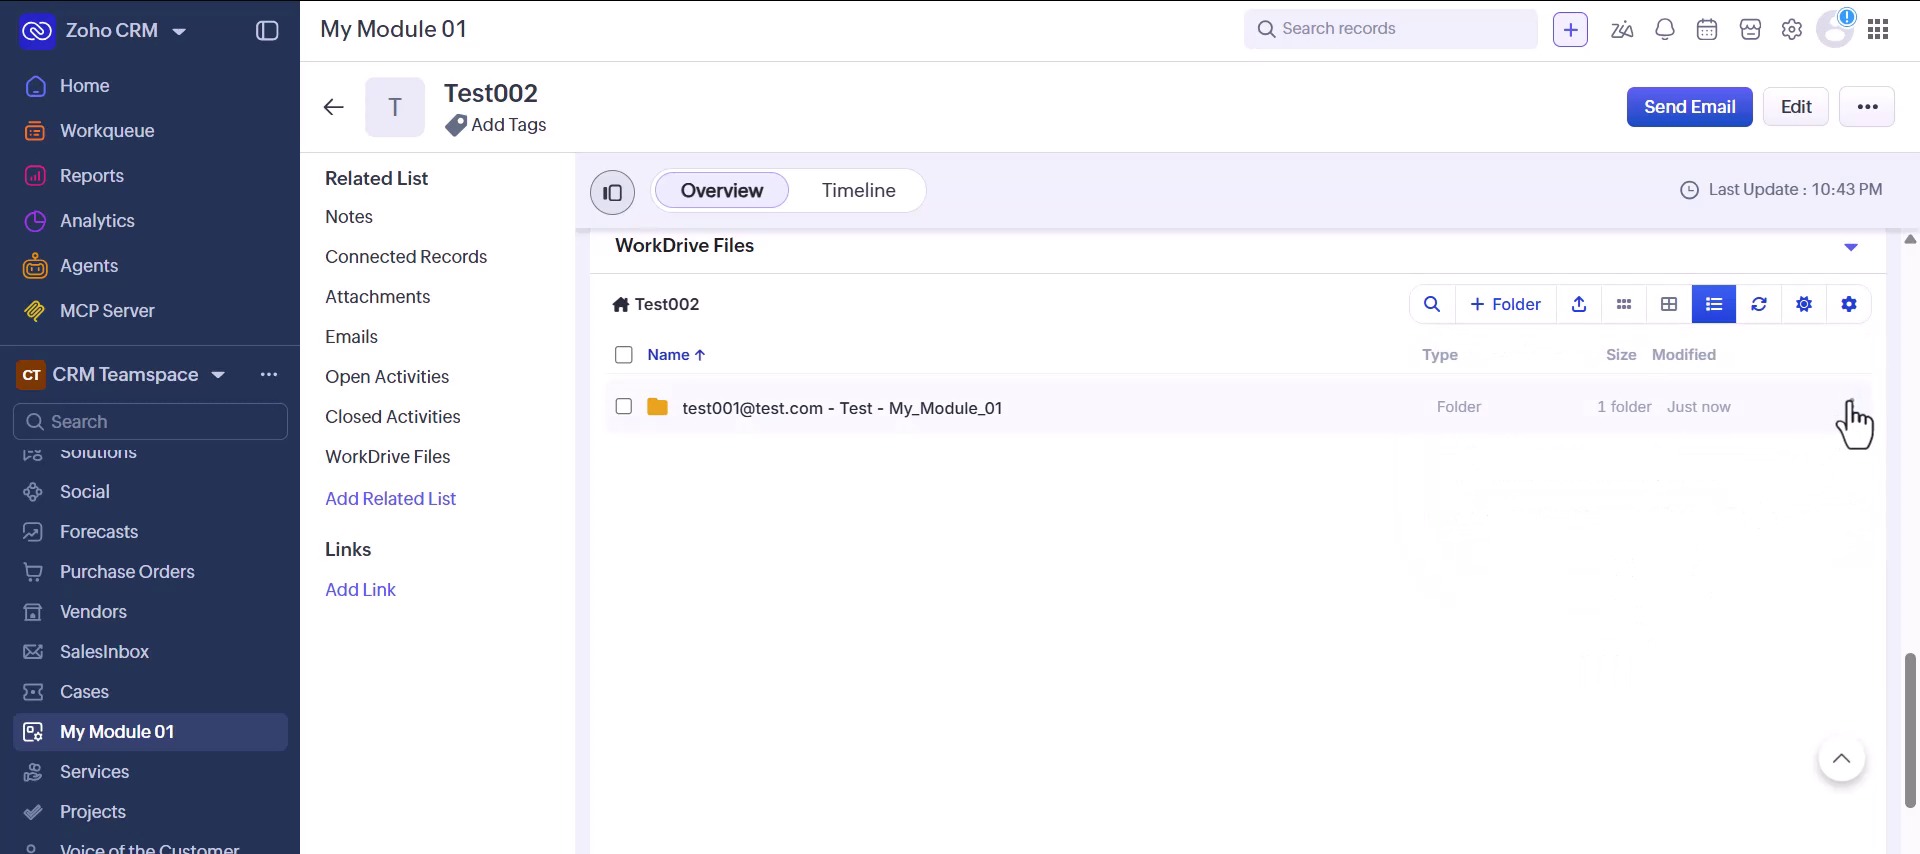Click the Send Email button
Viewport: 1920px width, 854px height.
click(1689, 107)
